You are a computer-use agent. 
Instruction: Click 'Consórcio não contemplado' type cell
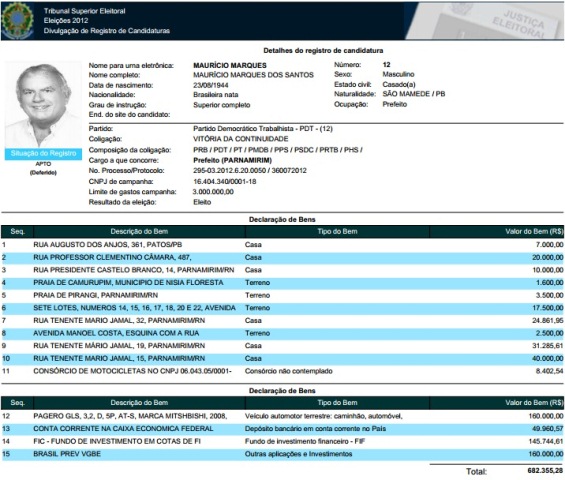(x=289, y=371)
